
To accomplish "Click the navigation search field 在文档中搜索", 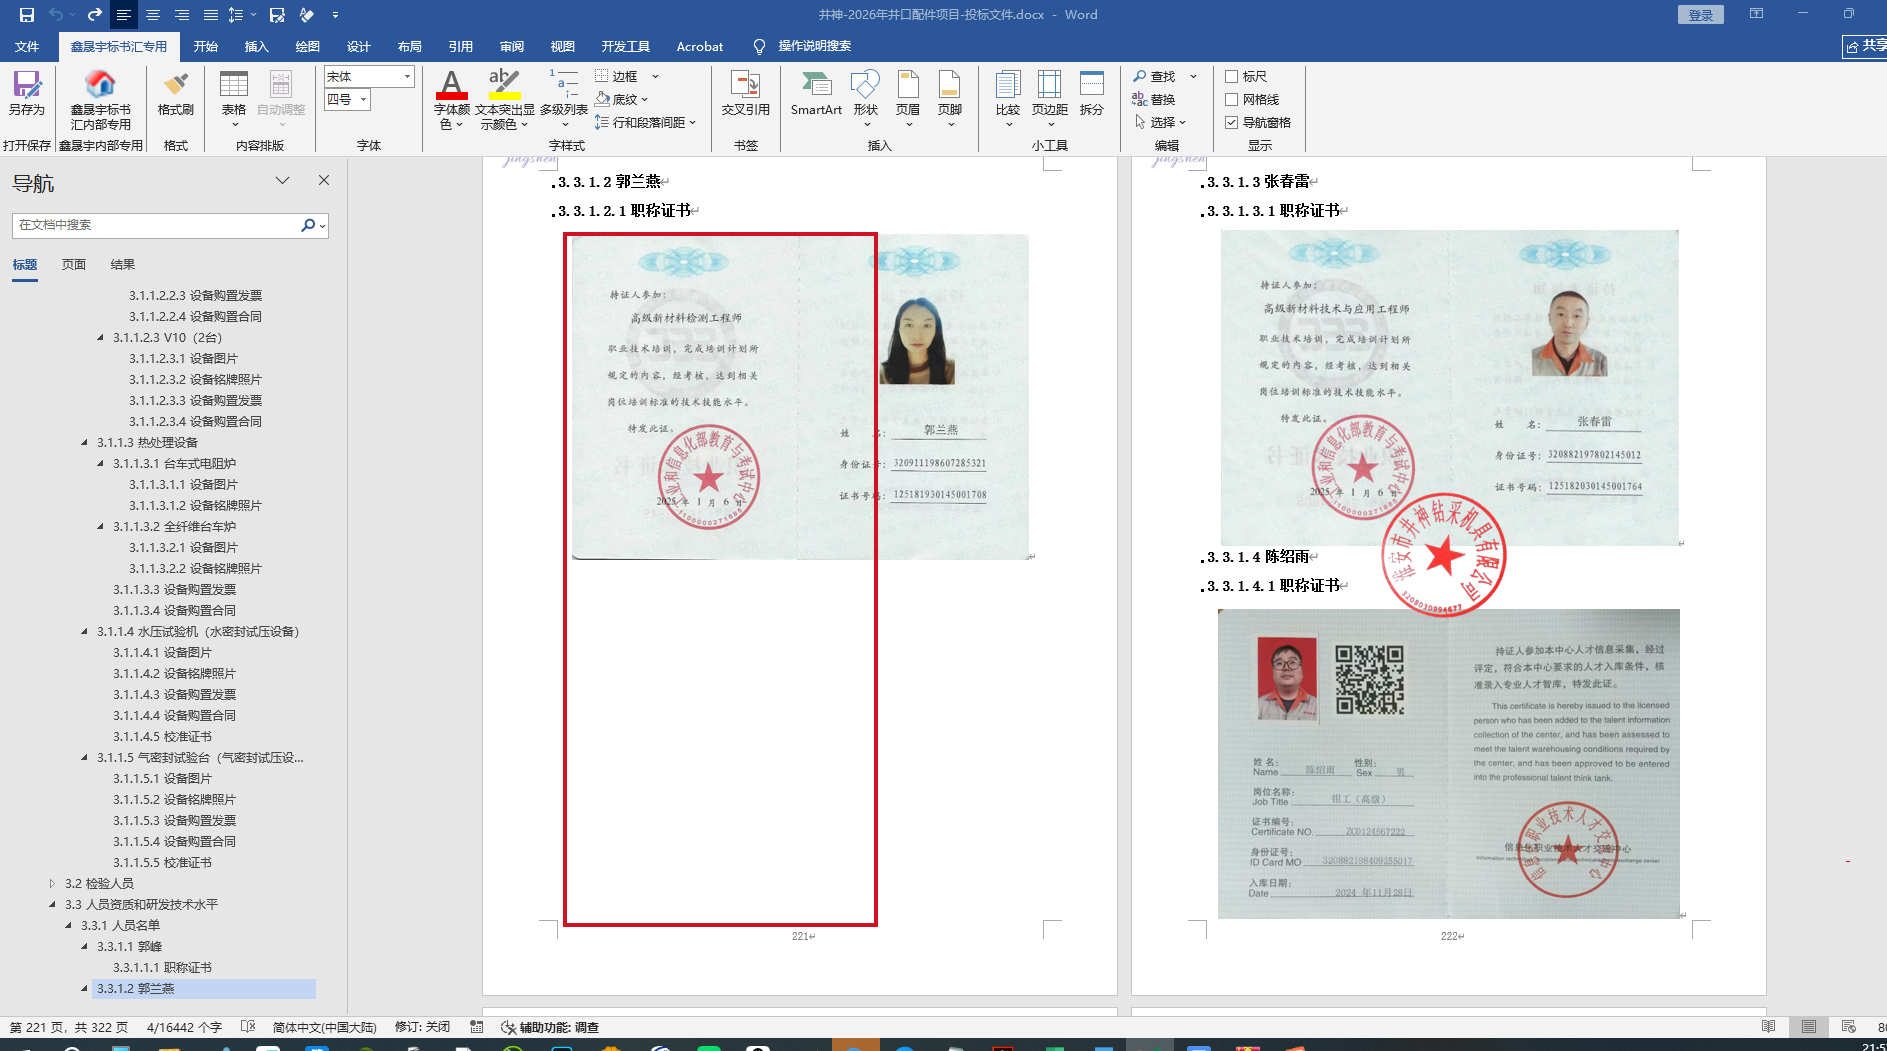I will pyautogui.click(x=155, y=226).
